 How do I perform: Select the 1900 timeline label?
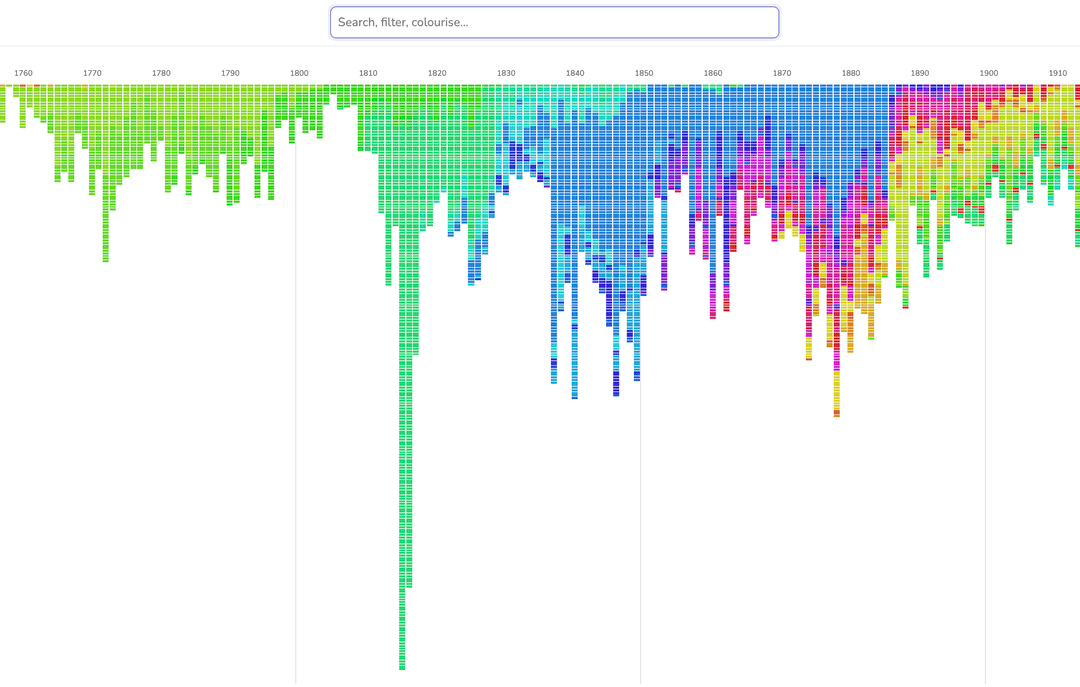coord(989,73)
